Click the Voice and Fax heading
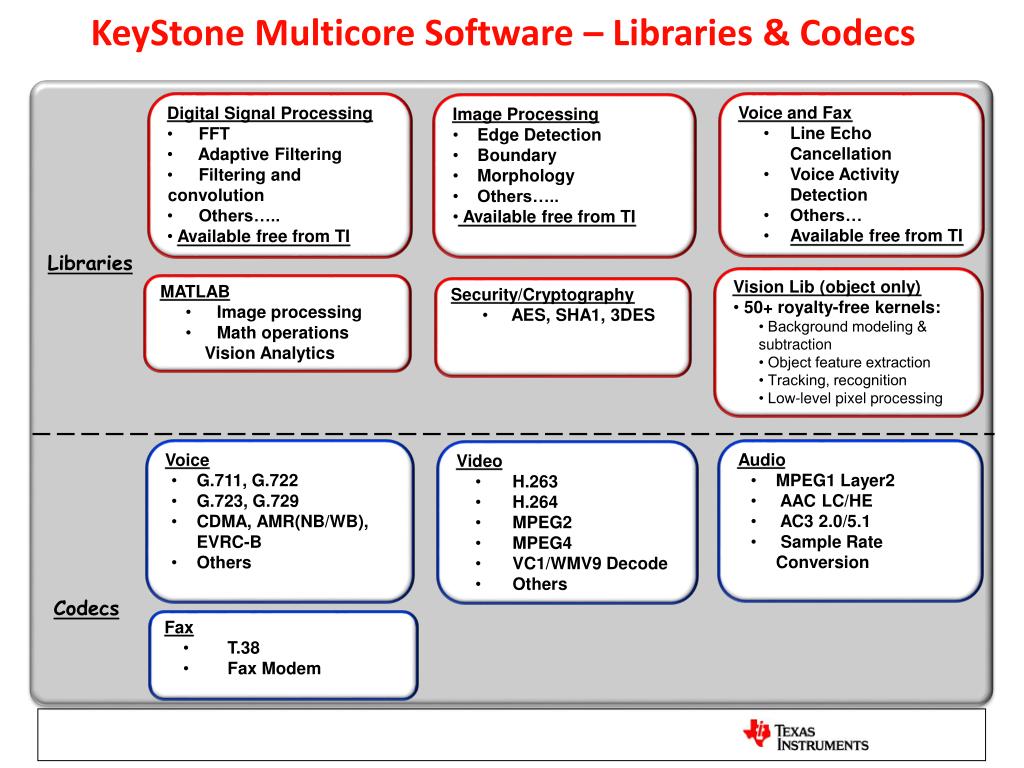1024x768 pixels. [x=795, y=113]
